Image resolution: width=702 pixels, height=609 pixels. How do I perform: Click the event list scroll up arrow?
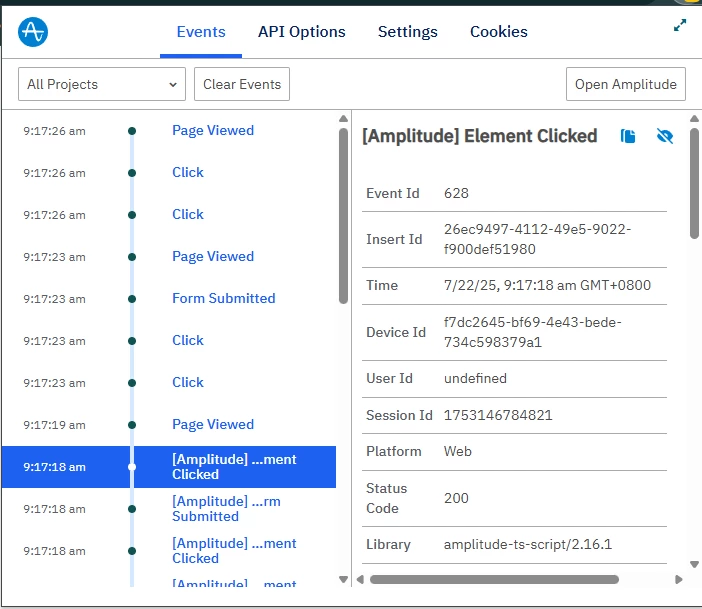click(343, 119)
